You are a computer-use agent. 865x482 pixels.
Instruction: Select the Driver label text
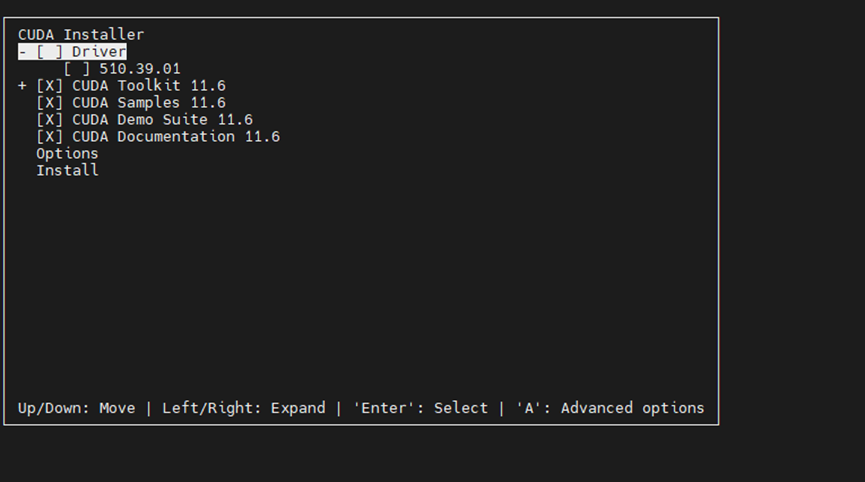click(x=99, y=52)
